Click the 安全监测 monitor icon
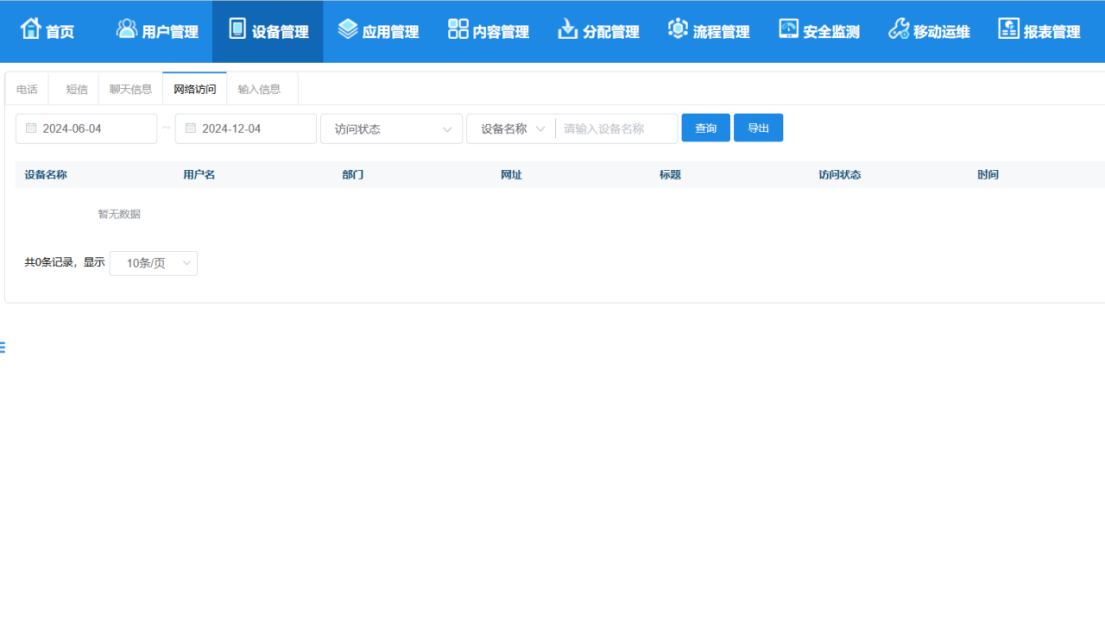The image size is (1105, 634). (788, 29)
